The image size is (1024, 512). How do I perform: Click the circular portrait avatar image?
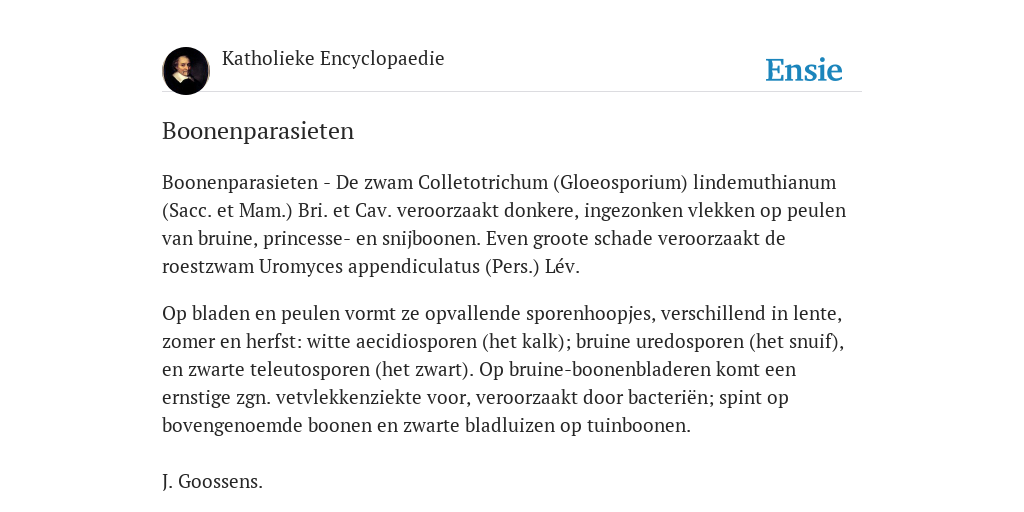[x=186, y=71]
